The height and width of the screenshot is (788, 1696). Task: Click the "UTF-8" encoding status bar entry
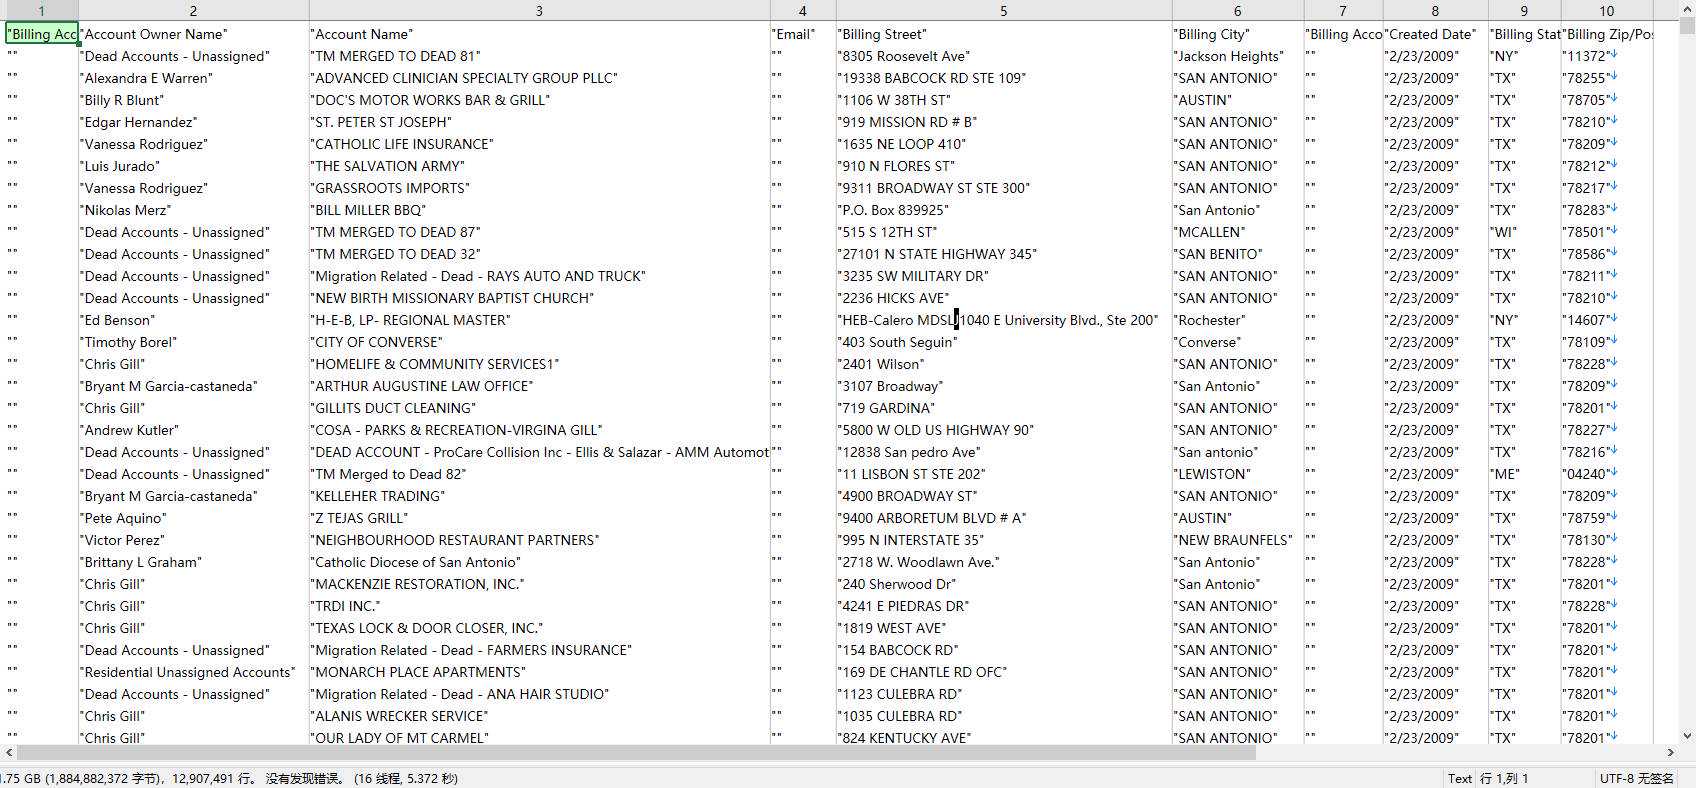point(1637,778)
